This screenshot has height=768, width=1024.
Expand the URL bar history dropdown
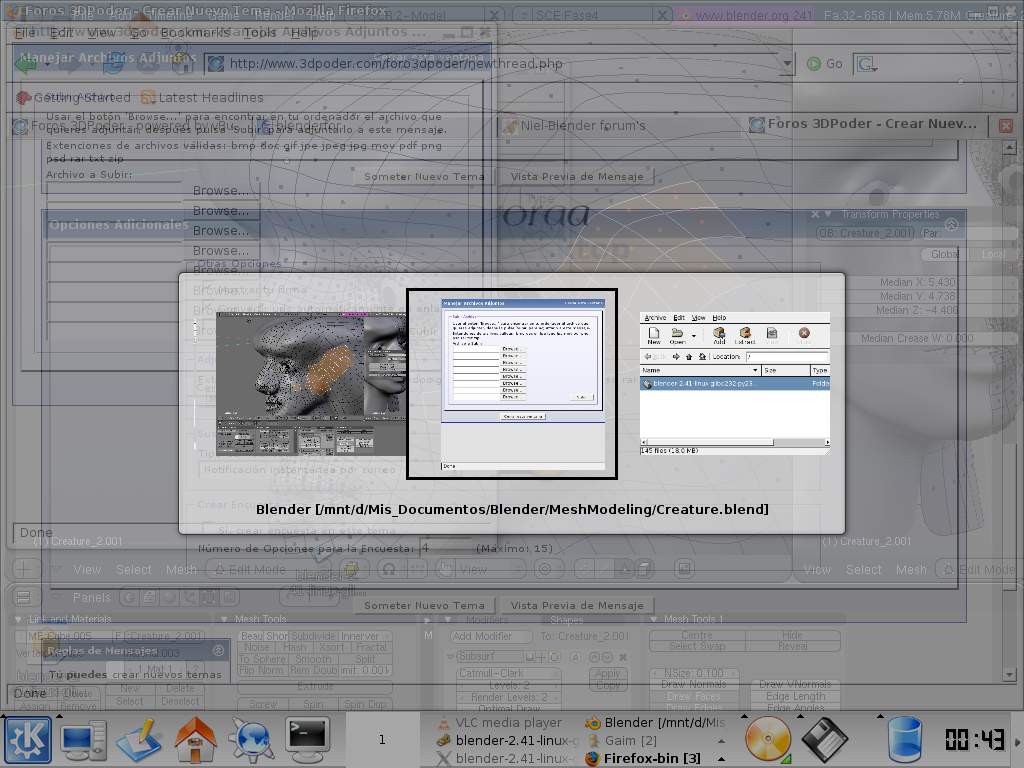[x=787, y=63]
